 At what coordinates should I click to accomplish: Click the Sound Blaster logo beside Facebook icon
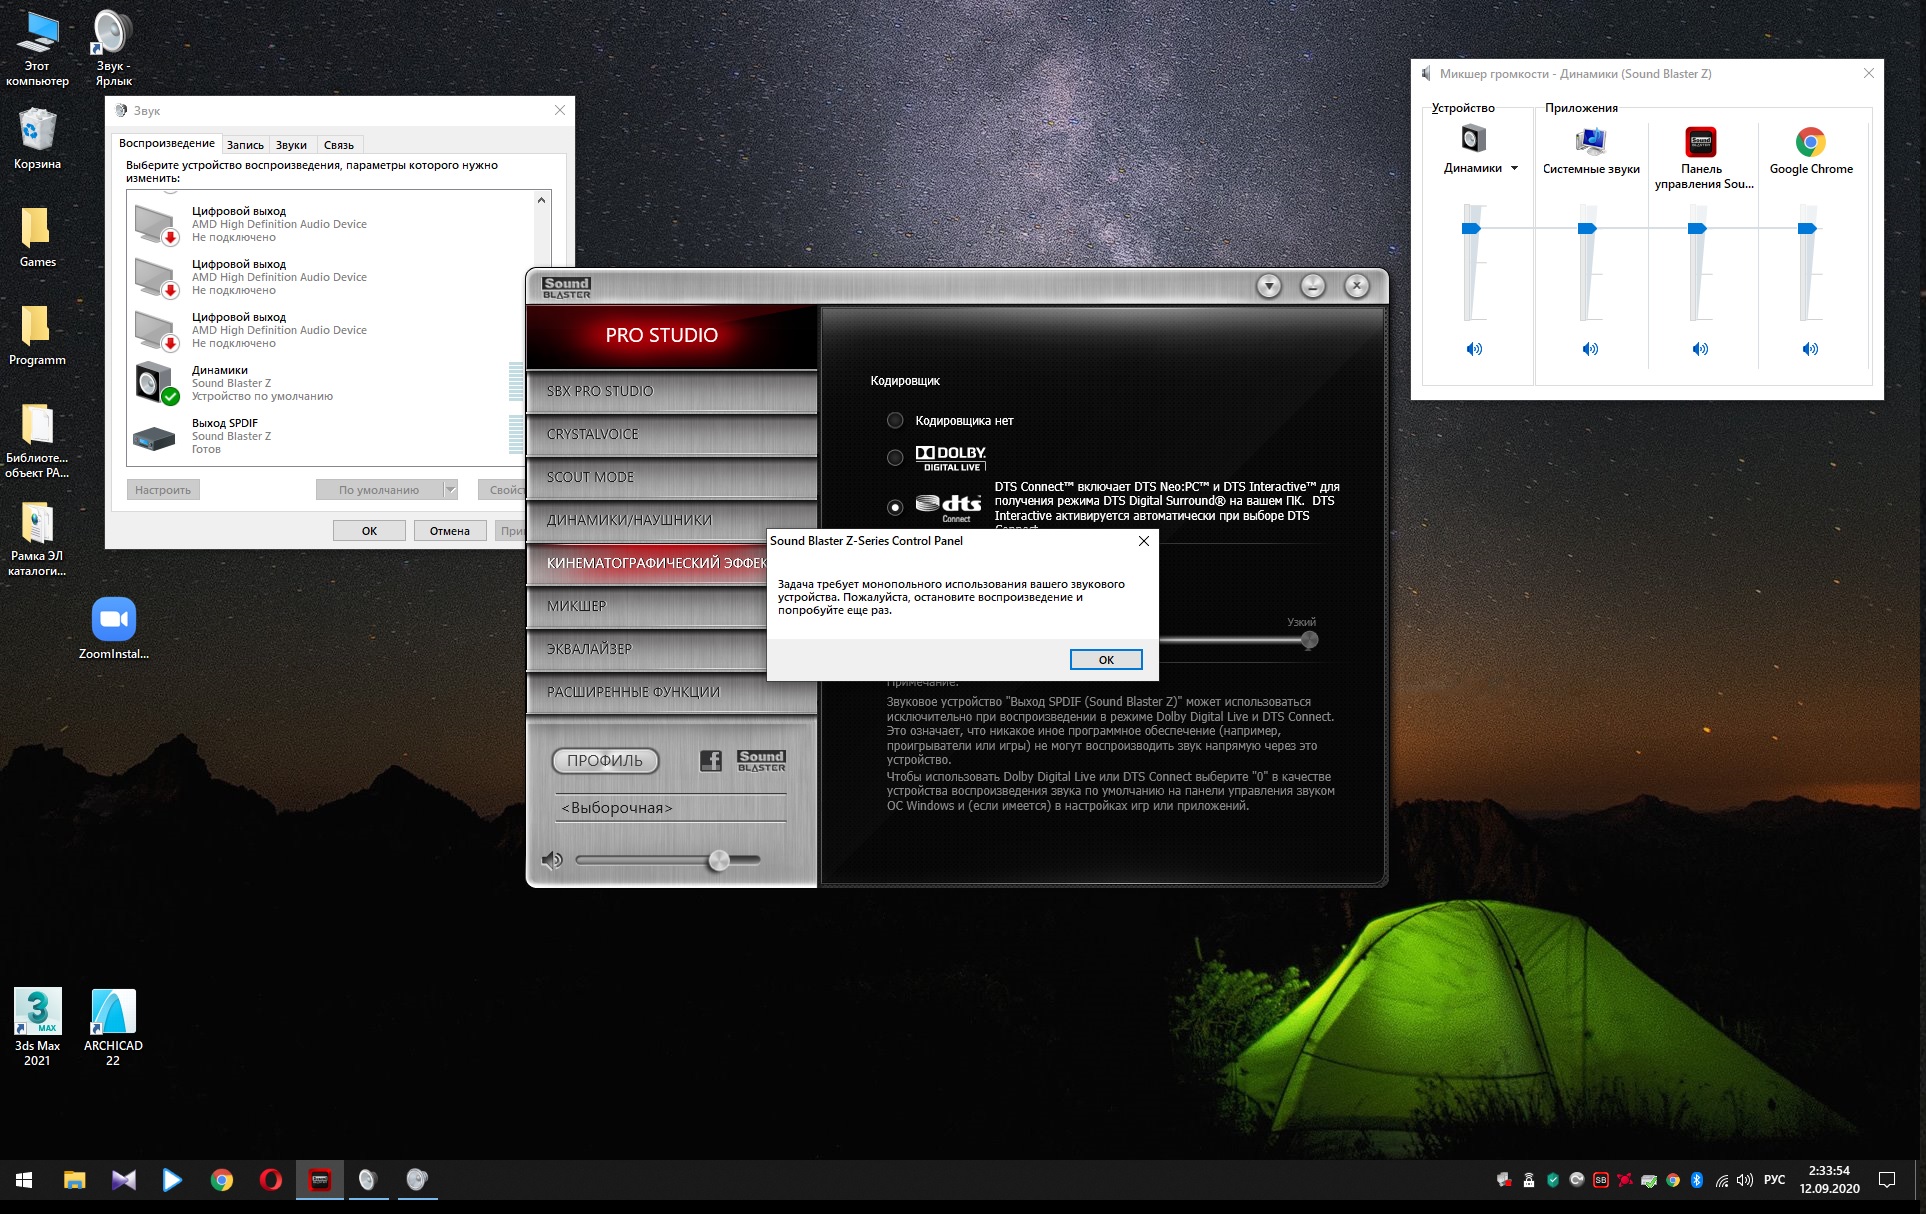(x=761, y=761)
